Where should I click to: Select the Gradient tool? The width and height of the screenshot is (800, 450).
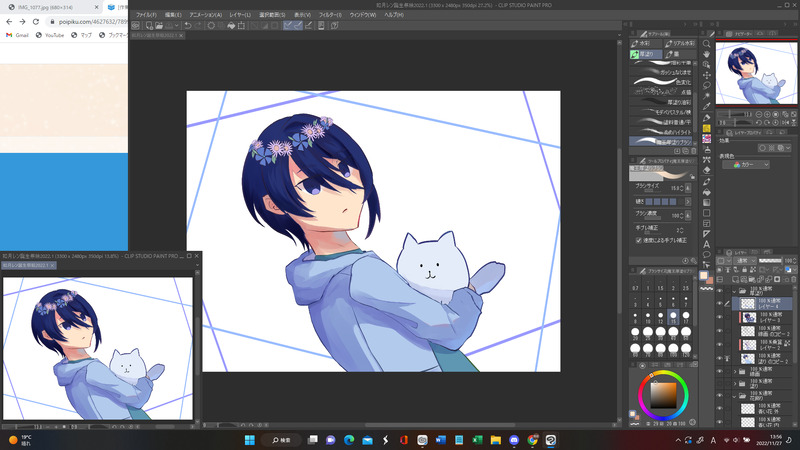coord(707,203)
